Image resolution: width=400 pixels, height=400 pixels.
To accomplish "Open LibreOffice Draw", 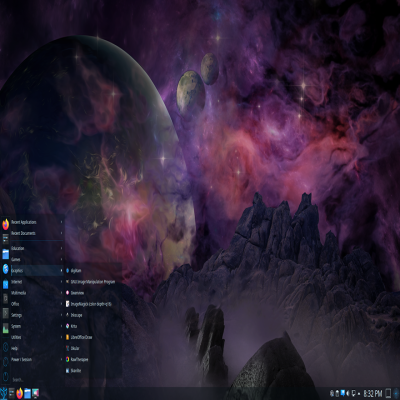I will 93,337.
